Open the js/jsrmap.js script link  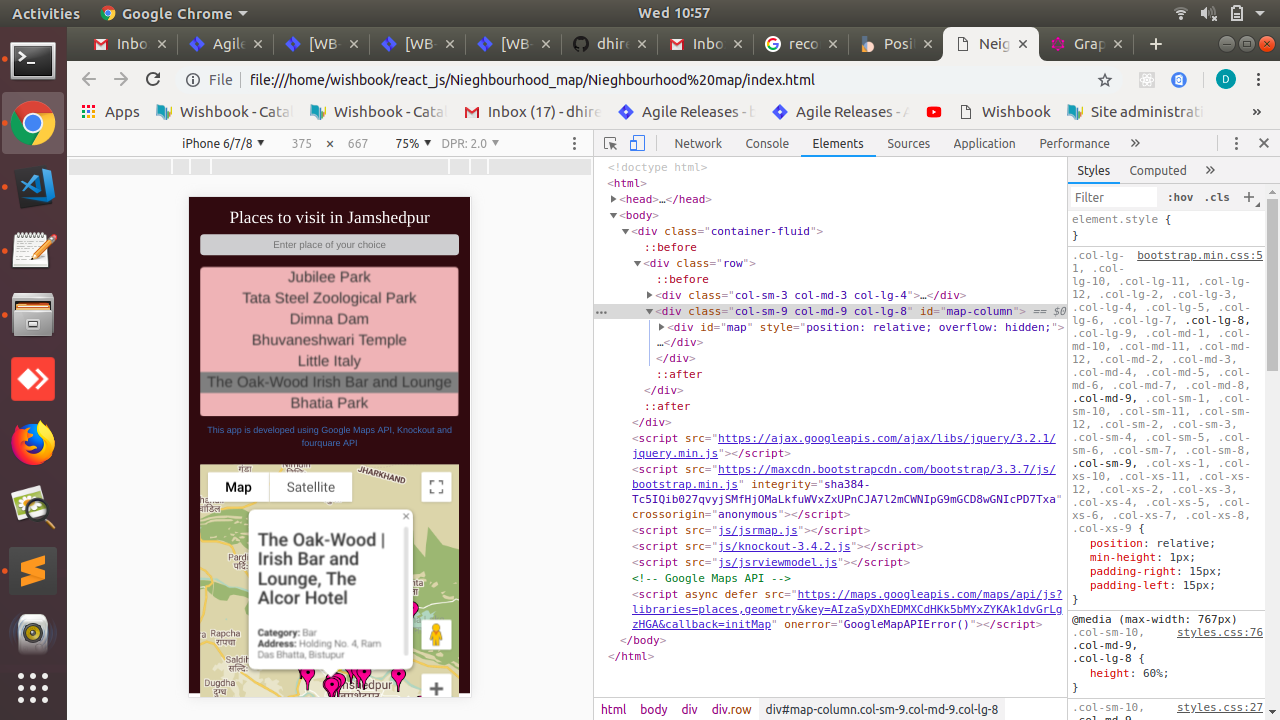758,530
